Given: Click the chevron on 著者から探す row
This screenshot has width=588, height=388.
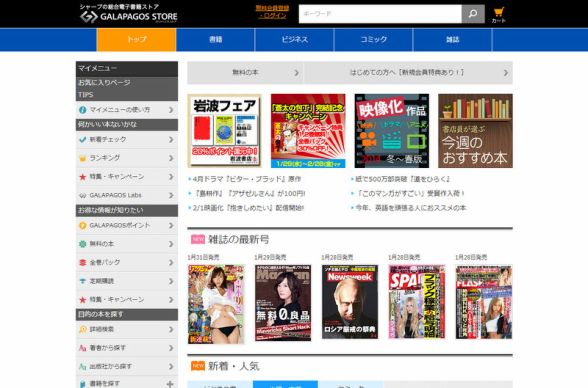Looking at the screenshot, I should 171,348.
